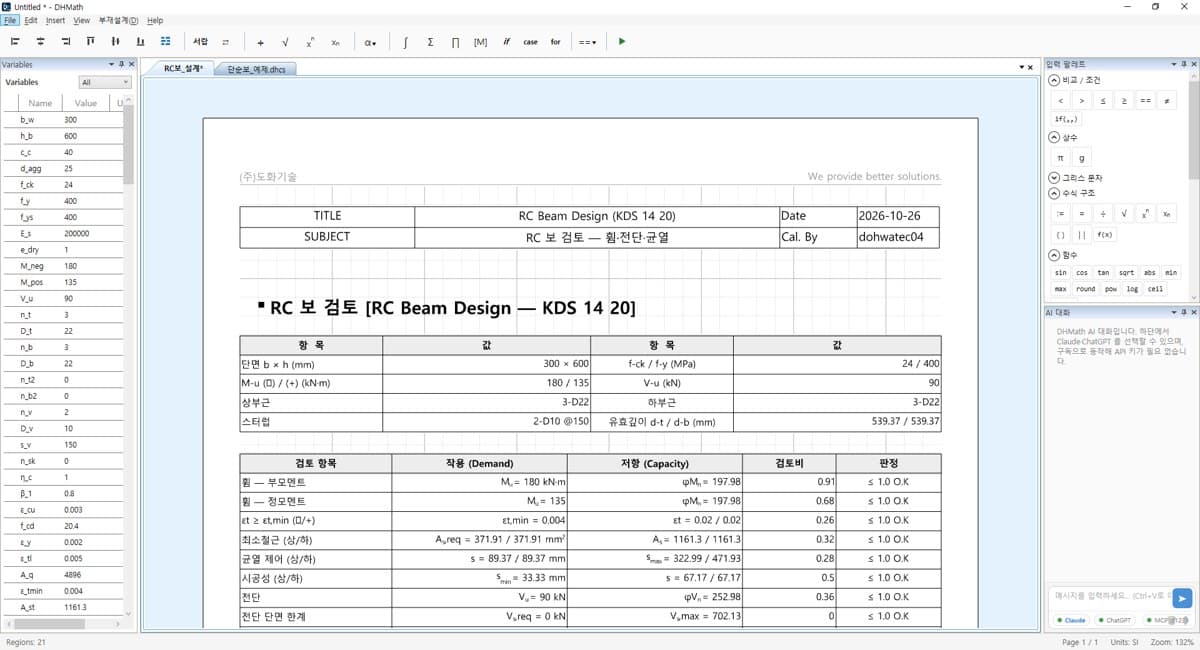Open the Variables filter All dropdown

pos(105,82)
